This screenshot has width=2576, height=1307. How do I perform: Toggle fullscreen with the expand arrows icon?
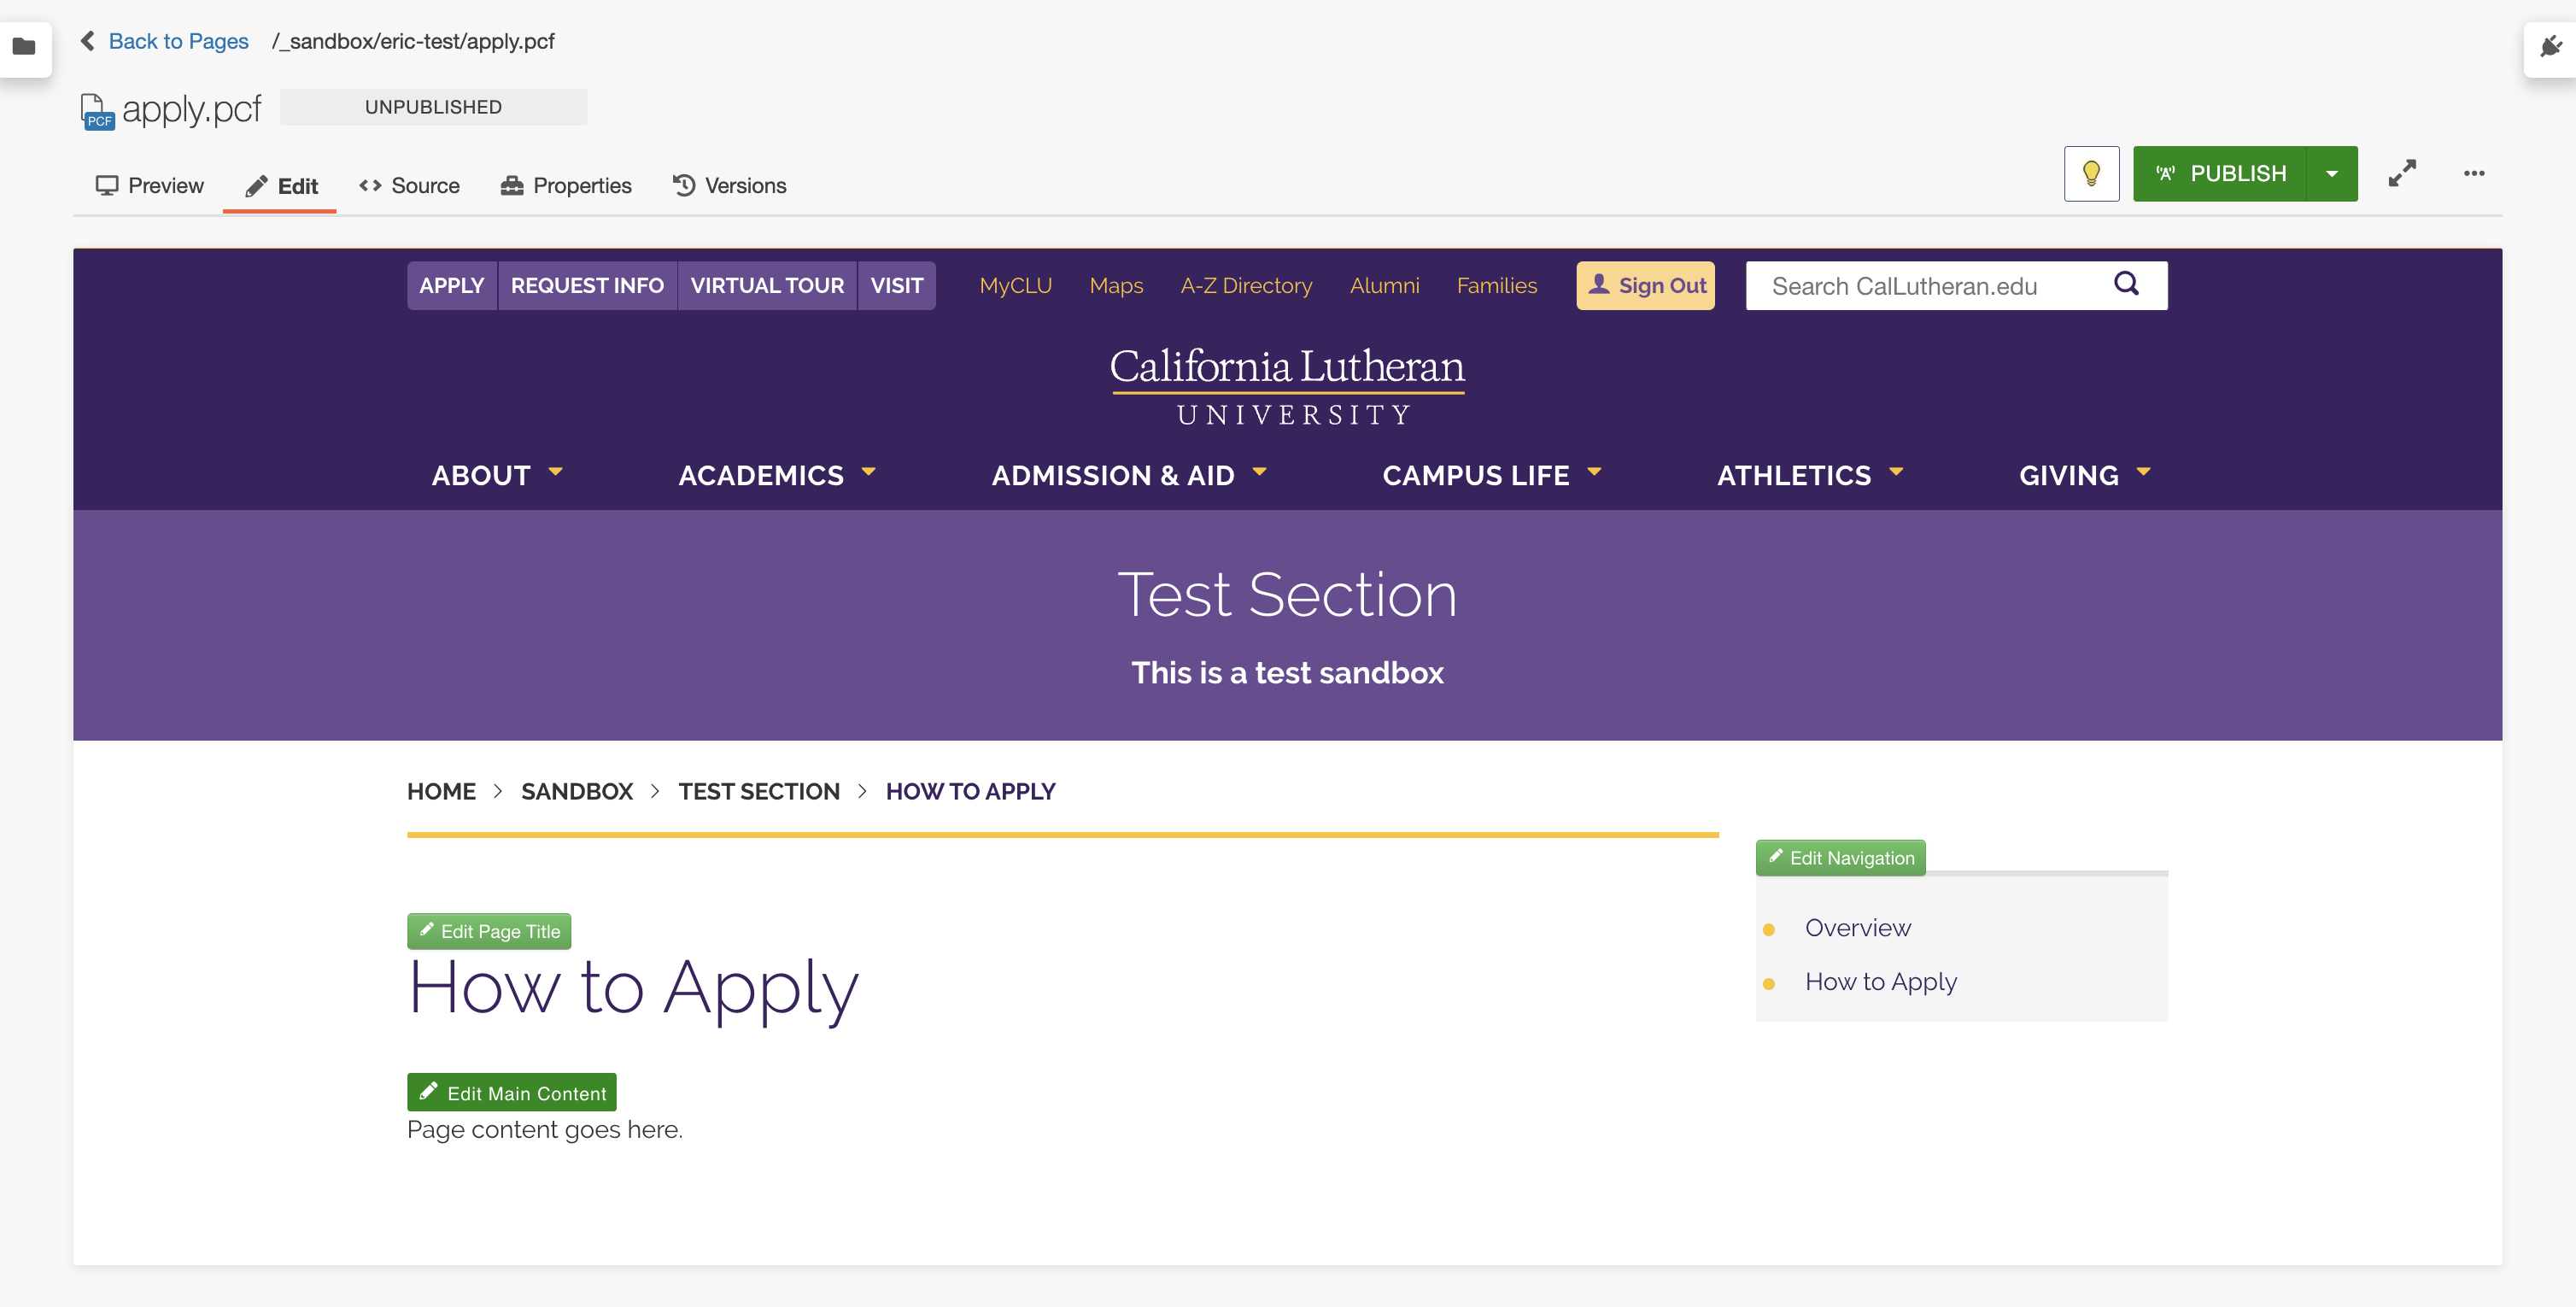(2402, 174)
